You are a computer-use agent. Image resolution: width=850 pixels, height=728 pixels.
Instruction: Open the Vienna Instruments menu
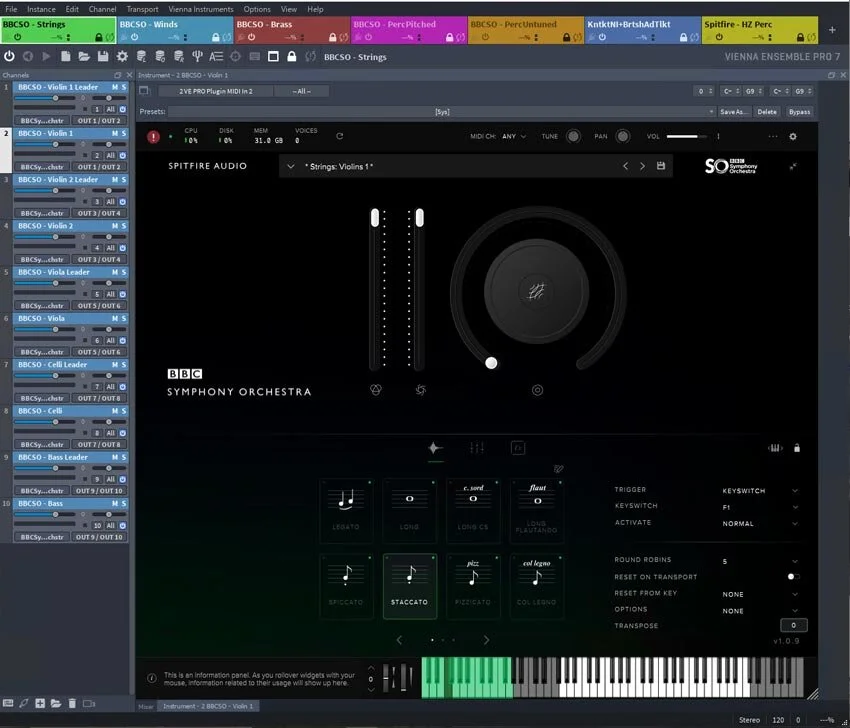click(201, 9)
